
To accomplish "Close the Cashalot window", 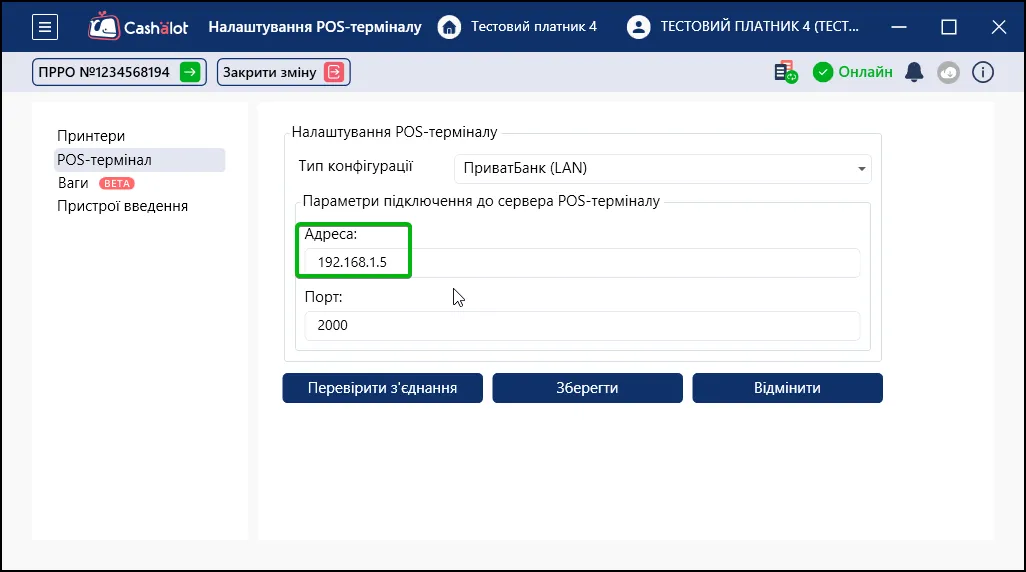I will click(x=999, y=27).
